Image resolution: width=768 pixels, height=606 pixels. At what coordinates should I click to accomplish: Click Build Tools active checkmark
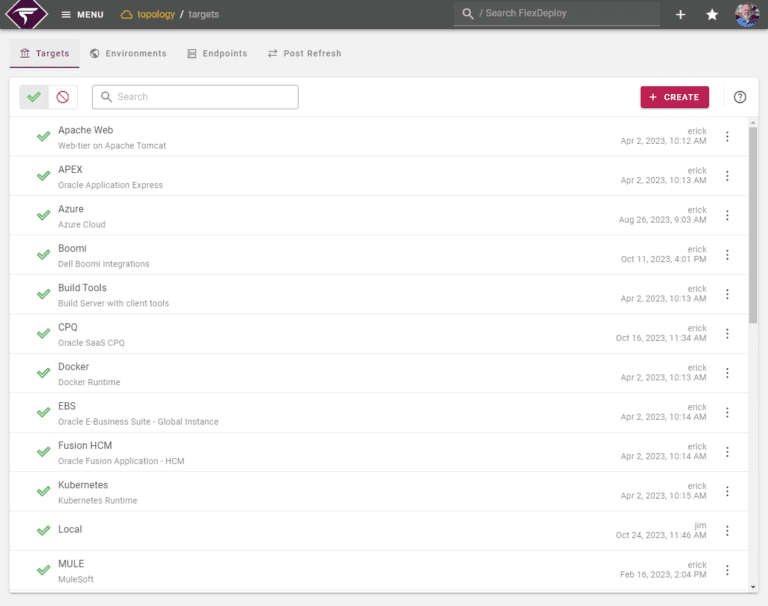tap(44, 294)
